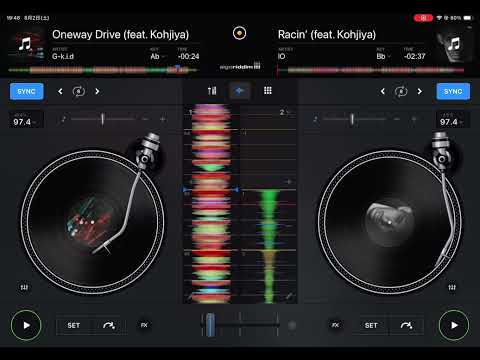
Task: Open FX panel for right deck
Action: tap(335, 325)
